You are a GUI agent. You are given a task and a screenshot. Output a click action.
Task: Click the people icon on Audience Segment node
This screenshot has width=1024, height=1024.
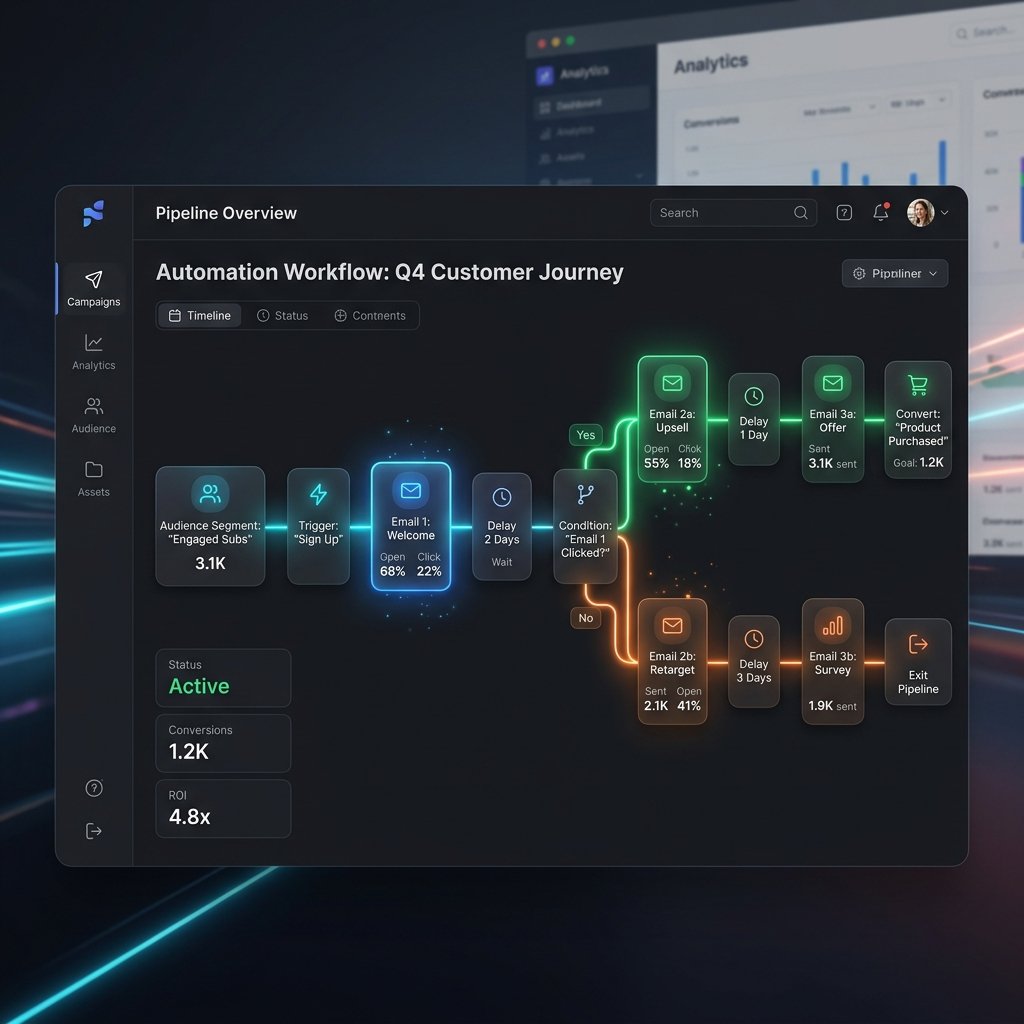coord(210,492)
